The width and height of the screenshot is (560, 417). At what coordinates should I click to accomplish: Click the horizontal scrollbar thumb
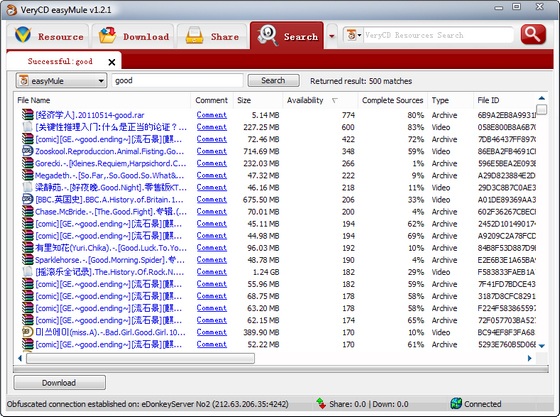click(x=140, y=358)
